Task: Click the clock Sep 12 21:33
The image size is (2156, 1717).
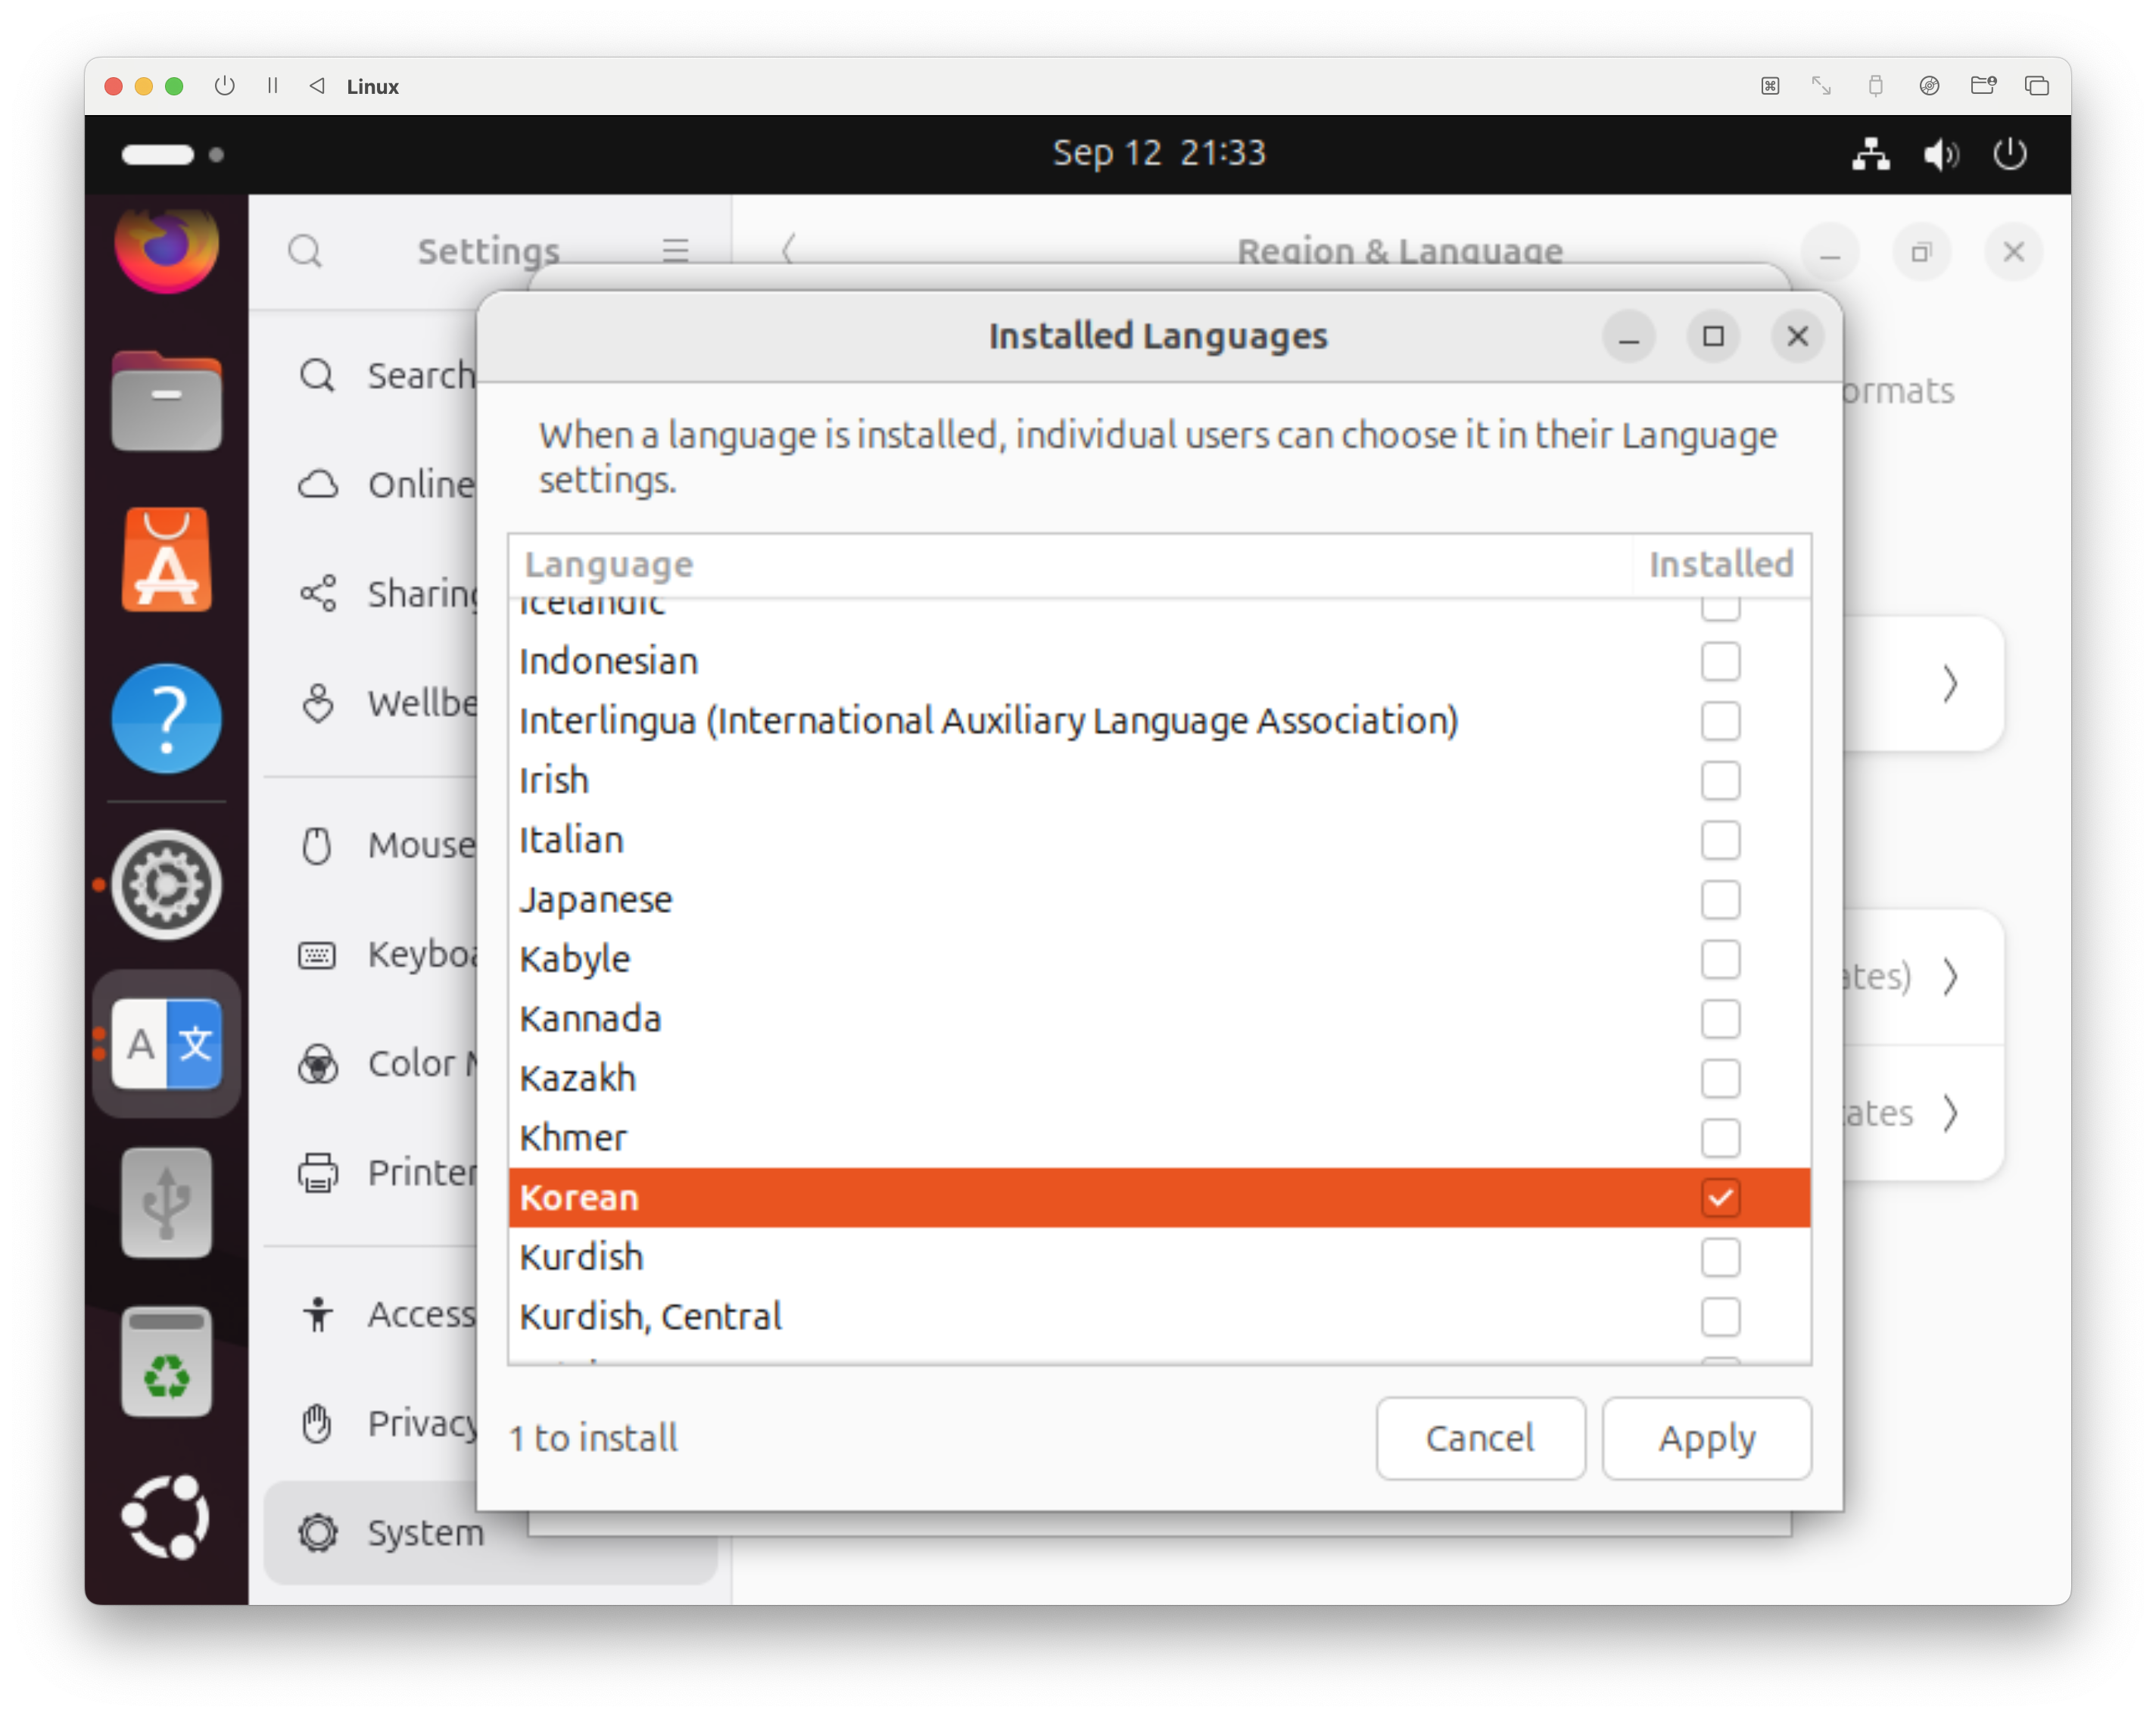Action: point(1158,153)
